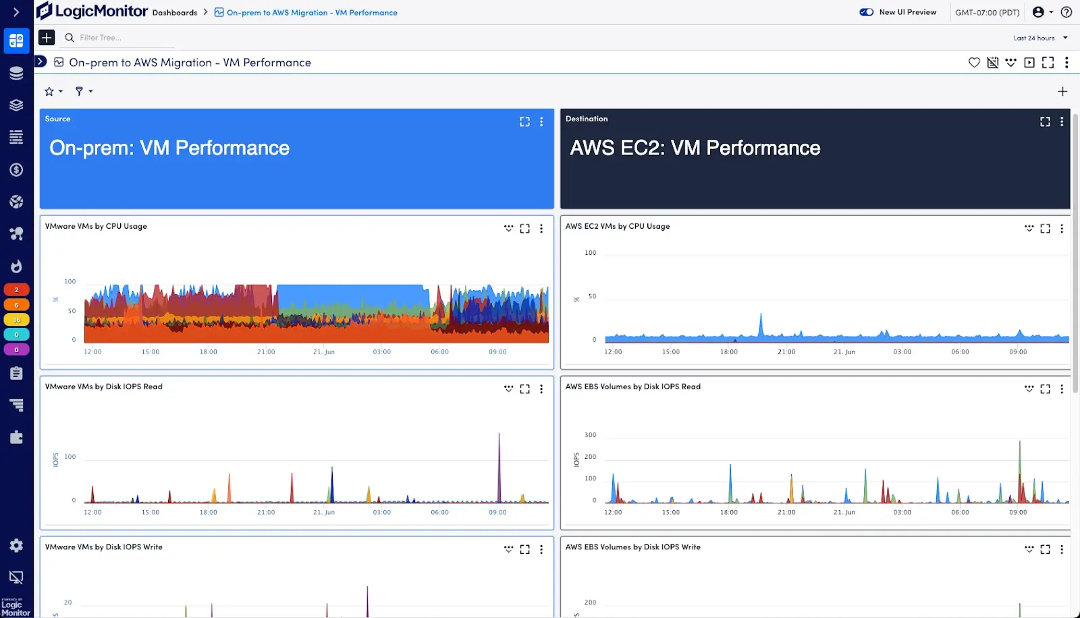The width and height of the screenshot is (1080, 618).
Task: Open the kebab menu on the Source widget
Action: pos(541,121)
